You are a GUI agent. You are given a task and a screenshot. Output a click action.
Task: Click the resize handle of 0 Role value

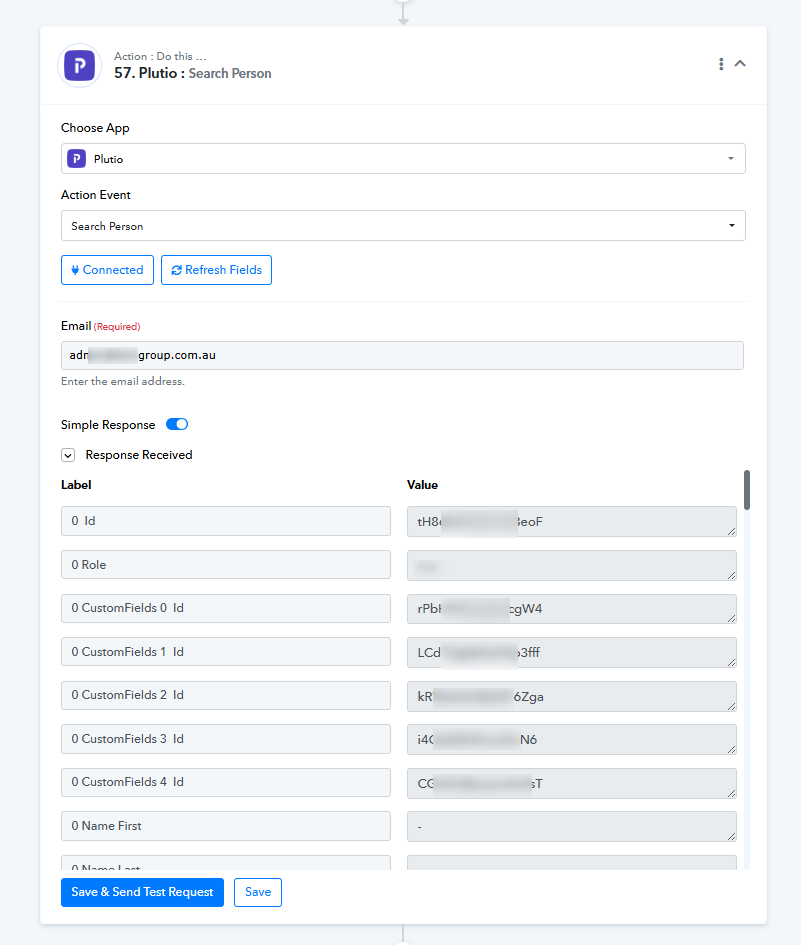(x=732, y=575)
